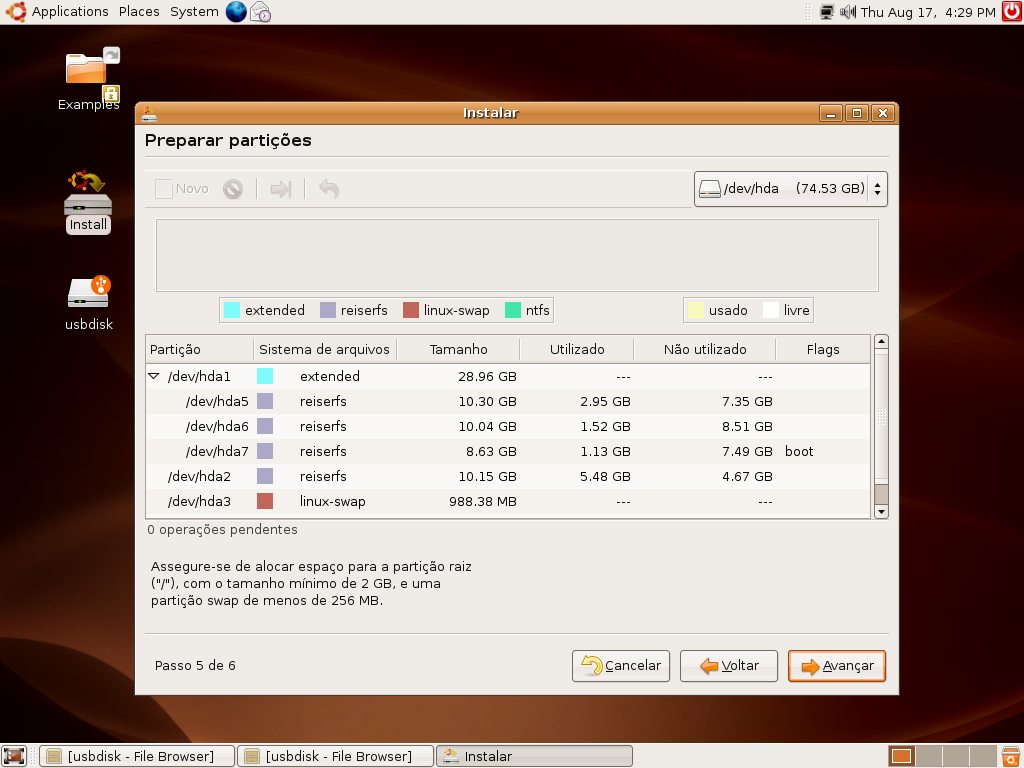
Task: Click the purple swatch in /dev/hda2 row
Action: 264,476
